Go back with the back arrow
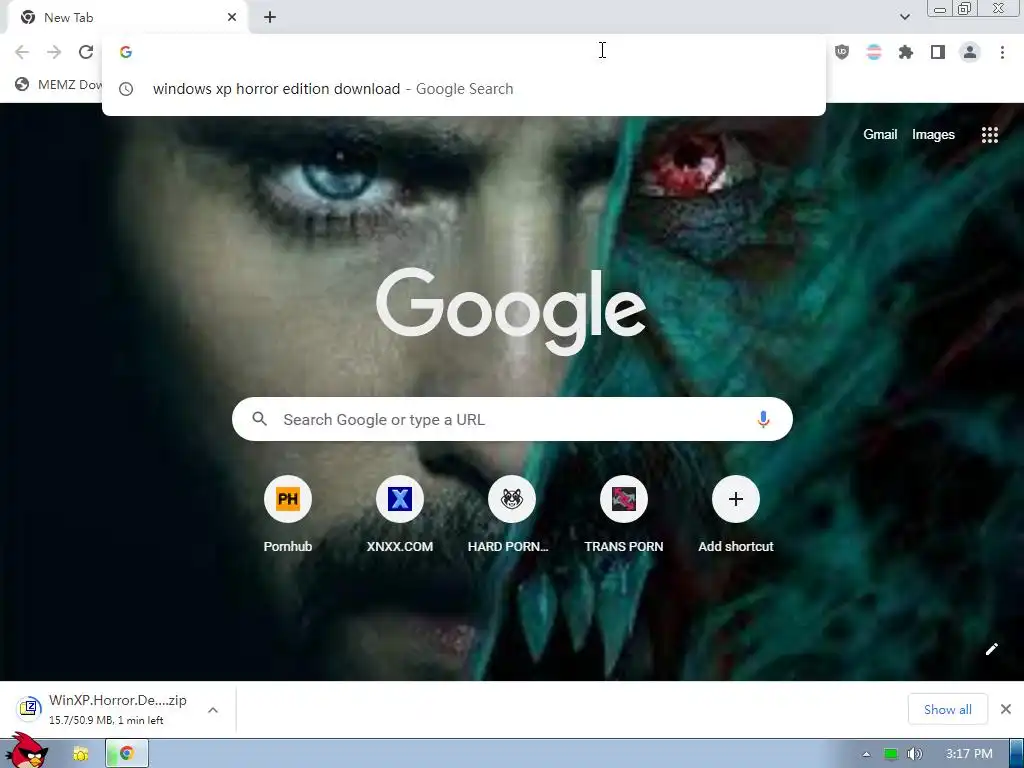The width and height of the screenshot is (1024, 768). pos(22,52)
